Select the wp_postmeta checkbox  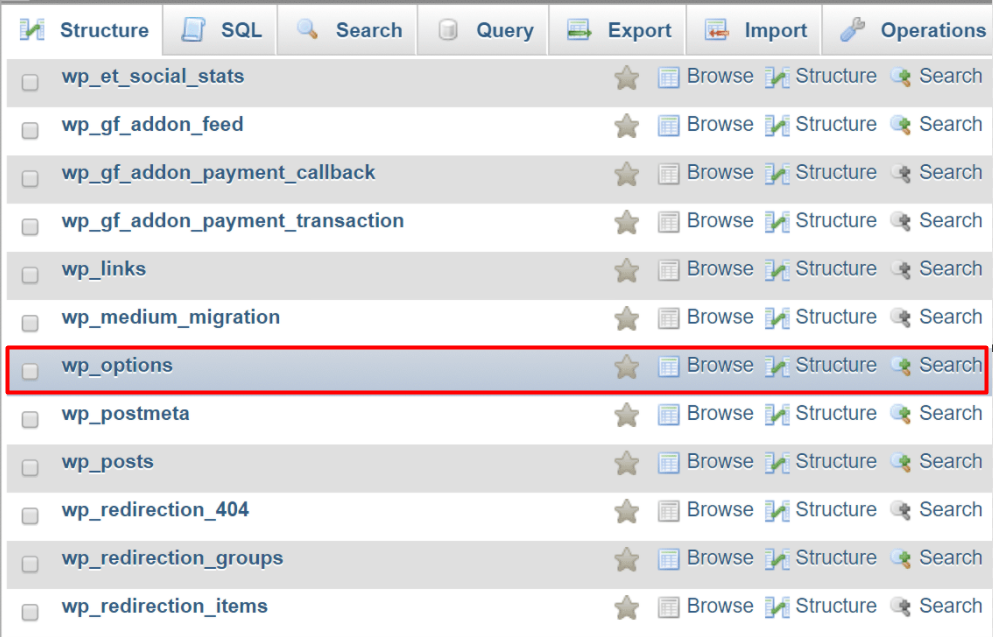[30, 419]
